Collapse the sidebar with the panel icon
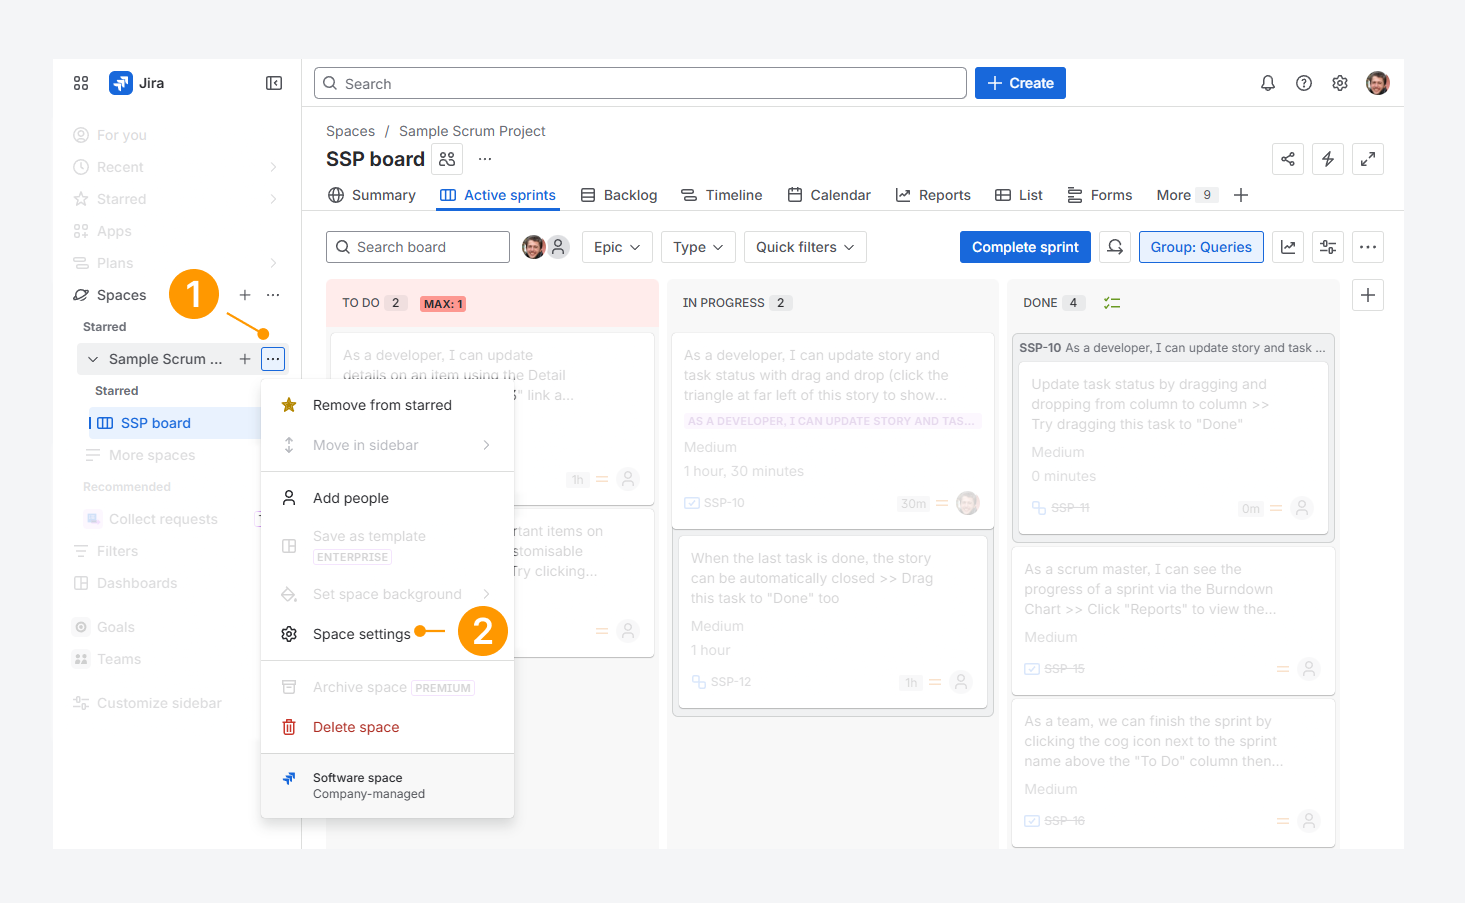 pos(274,83)
